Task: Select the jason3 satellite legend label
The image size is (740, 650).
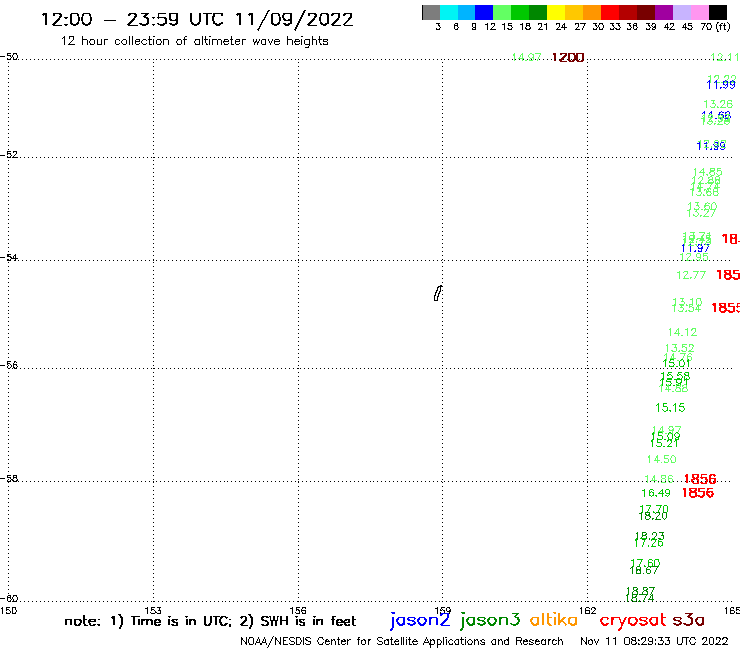Action: click(x=490, y=621)
